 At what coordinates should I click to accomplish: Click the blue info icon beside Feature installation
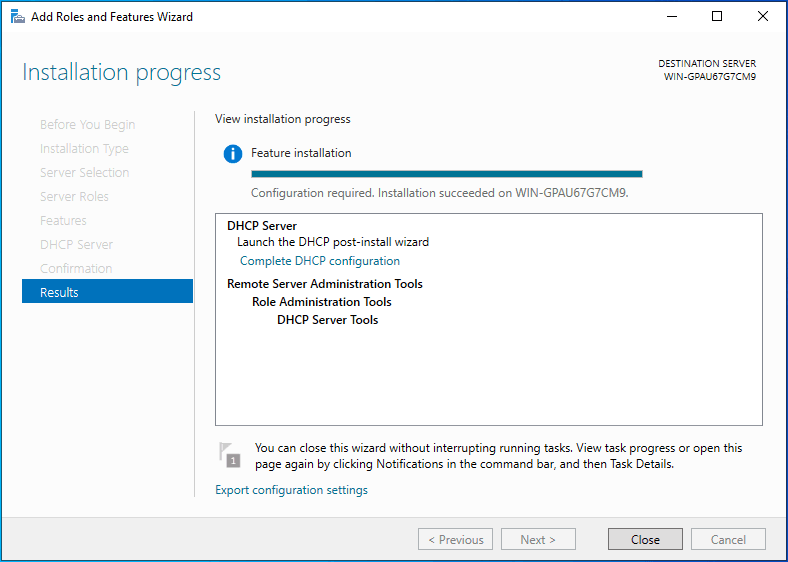233,154
